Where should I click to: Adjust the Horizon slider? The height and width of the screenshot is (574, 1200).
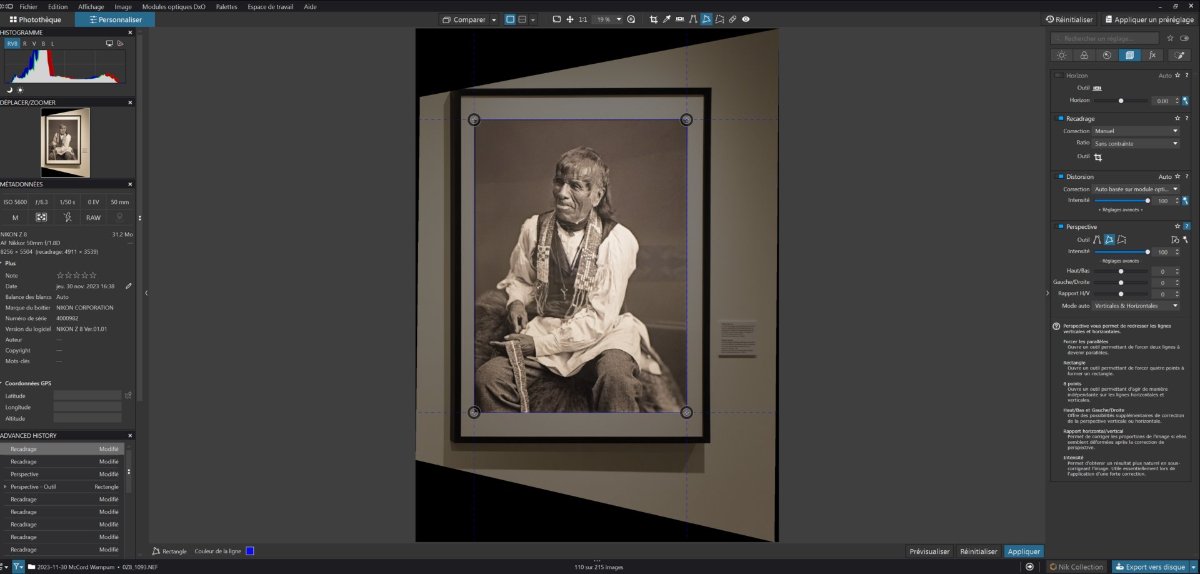pos(1121,101)
